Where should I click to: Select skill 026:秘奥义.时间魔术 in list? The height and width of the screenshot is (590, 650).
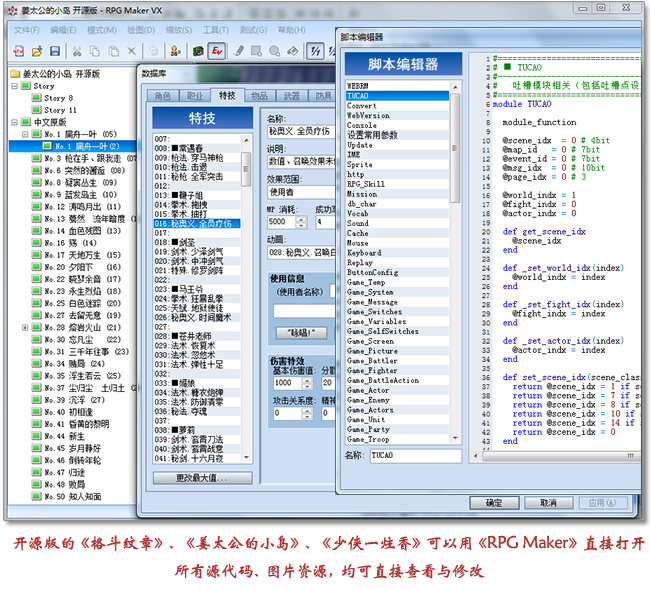pyautogui.click(x=197, y=318)
